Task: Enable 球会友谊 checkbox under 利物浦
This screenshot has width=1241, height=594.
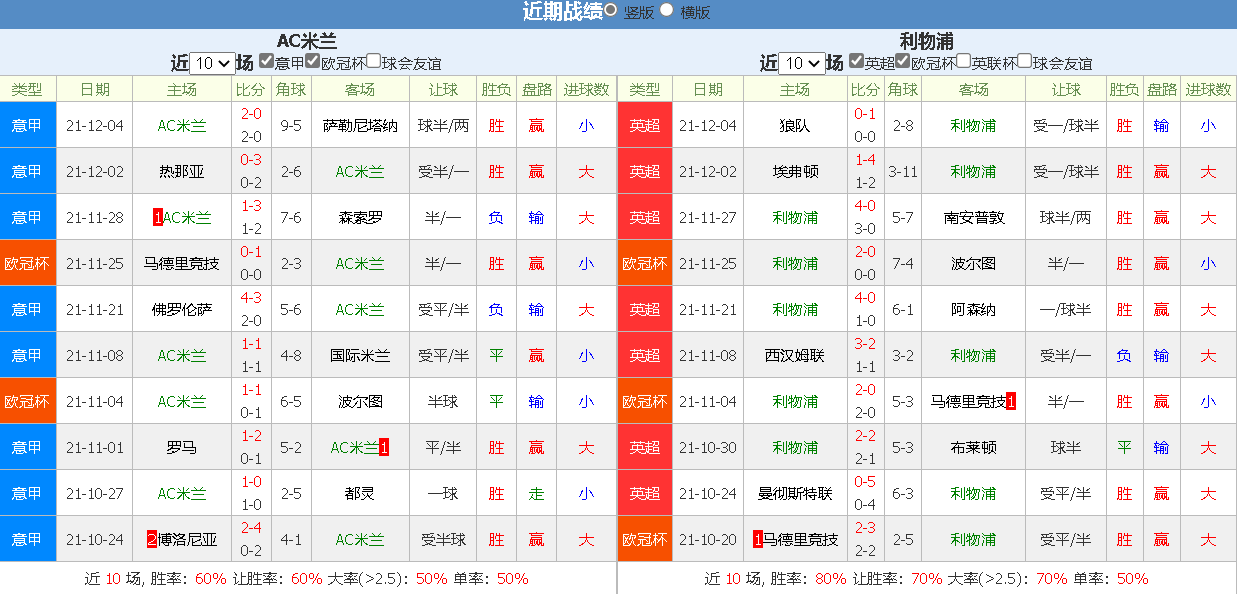Action: point(1025,60)
